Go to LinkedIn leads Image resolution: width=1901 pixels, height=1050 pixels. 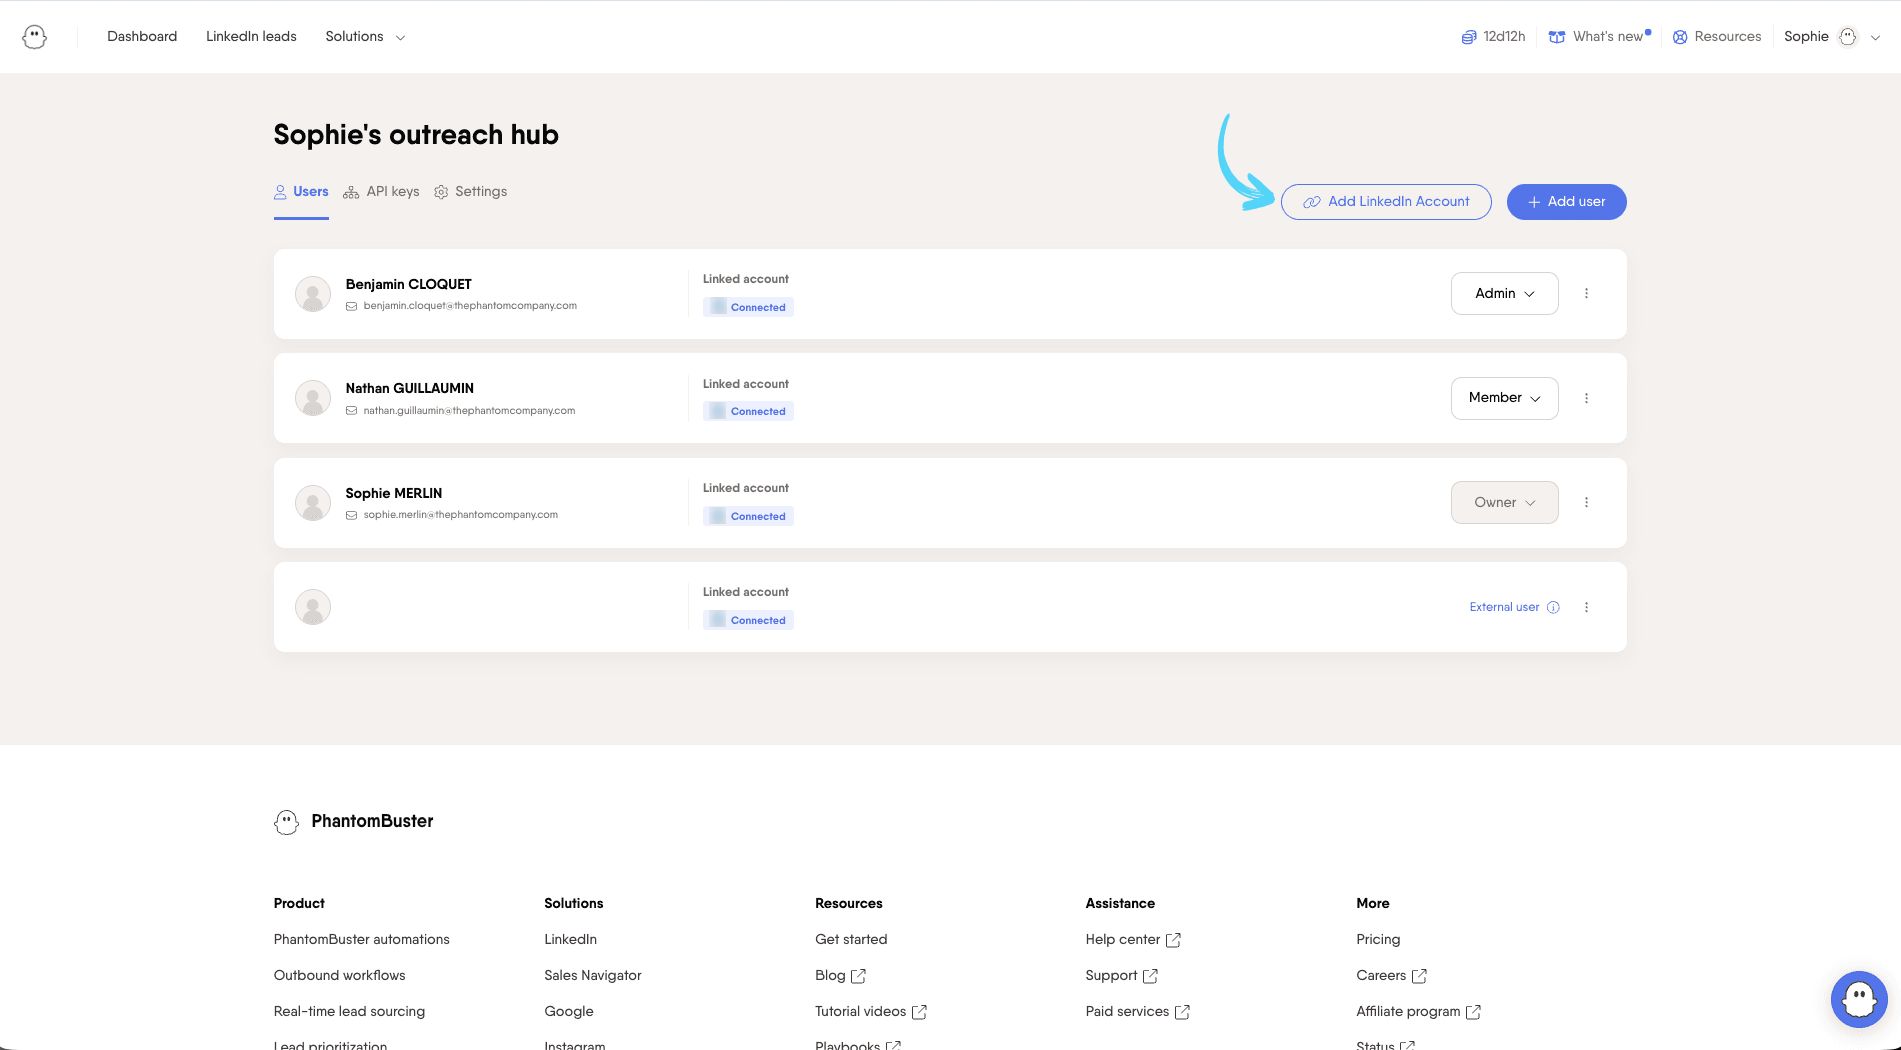(251, 36)
